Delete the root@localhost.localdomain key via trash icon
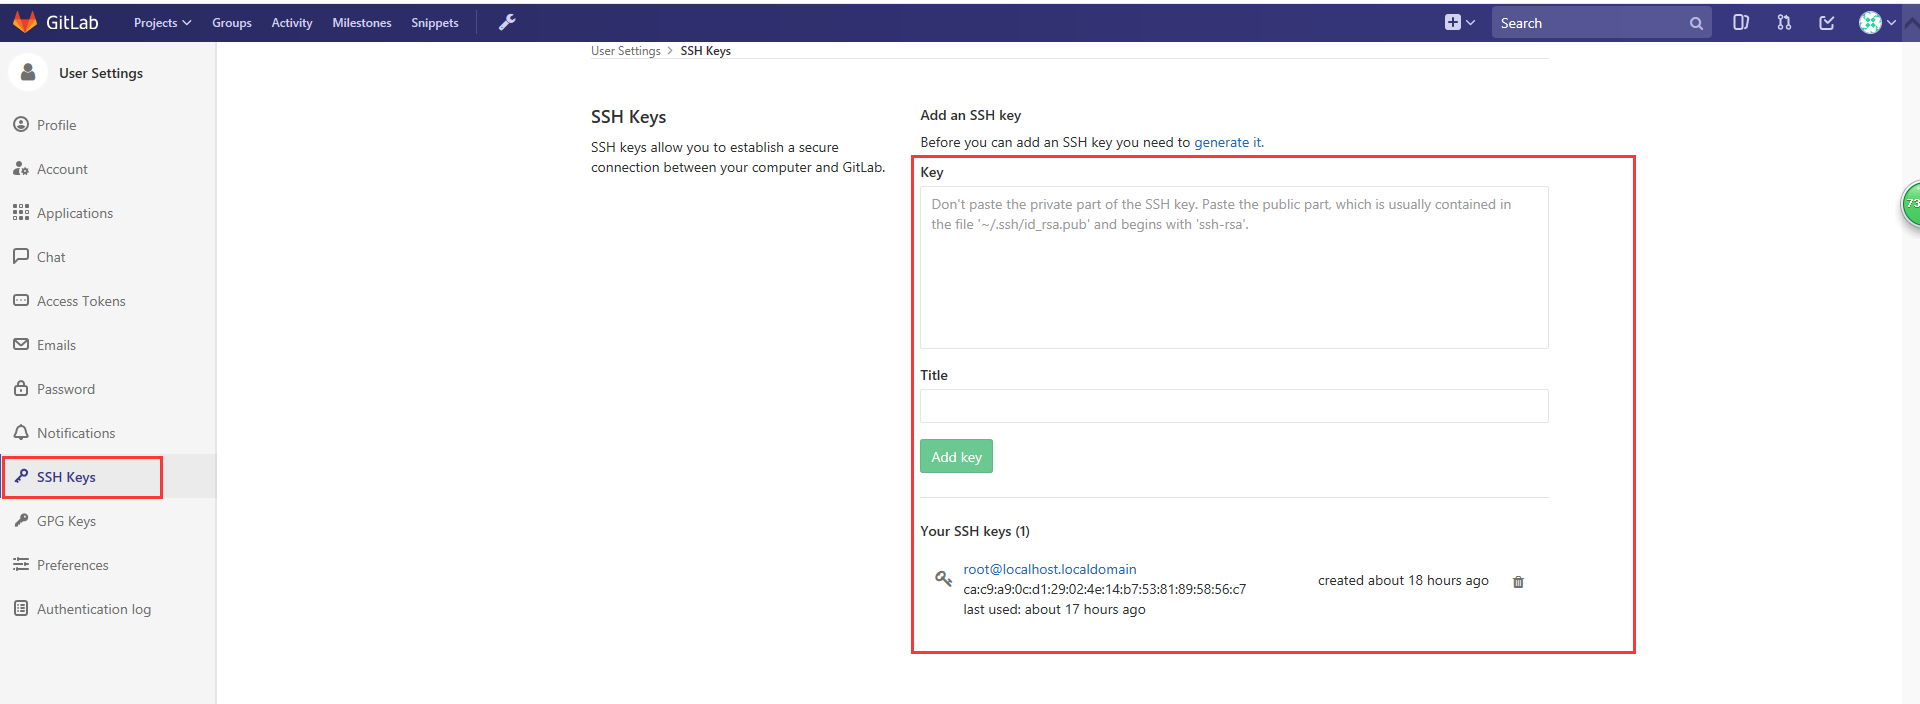 click(x=1518, y=582)
